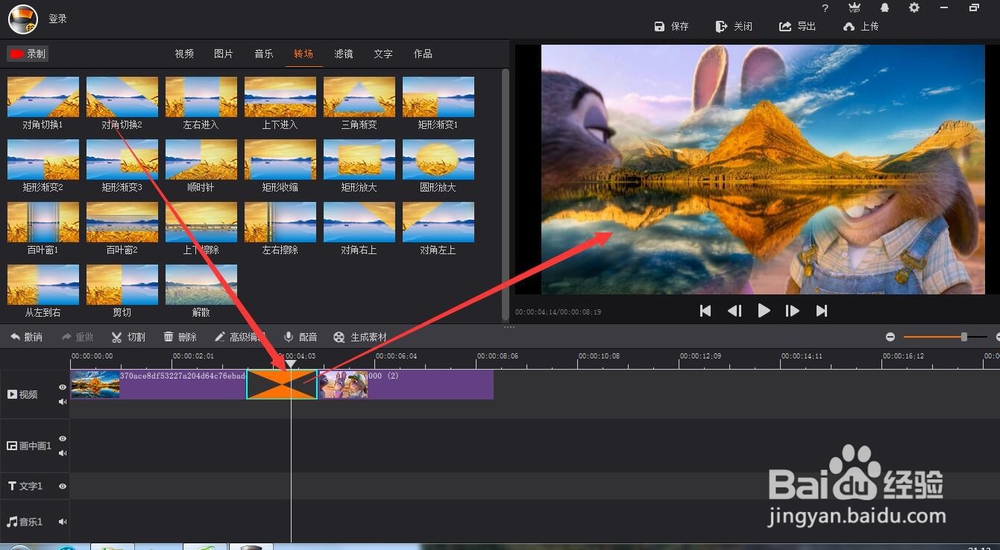Image resolution: width=1000 pixels, height=550 pixels.
Task: Click the 生成素材 generate material tool
Action: (x=360, y=337)
